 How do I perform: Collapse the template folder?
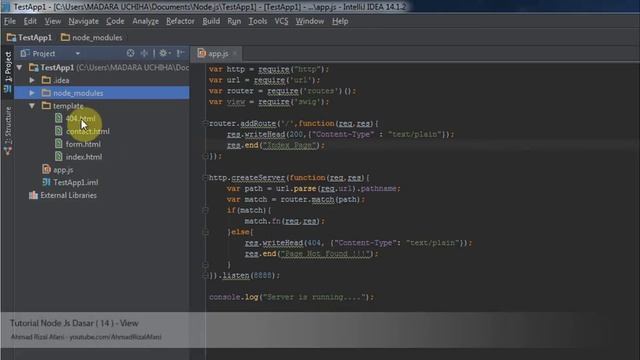(32, 106)
